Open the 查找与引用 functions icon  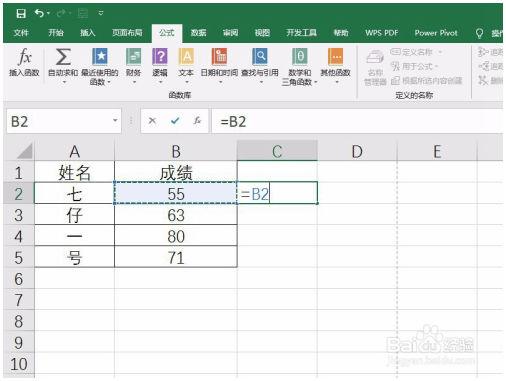click(260, 57)
